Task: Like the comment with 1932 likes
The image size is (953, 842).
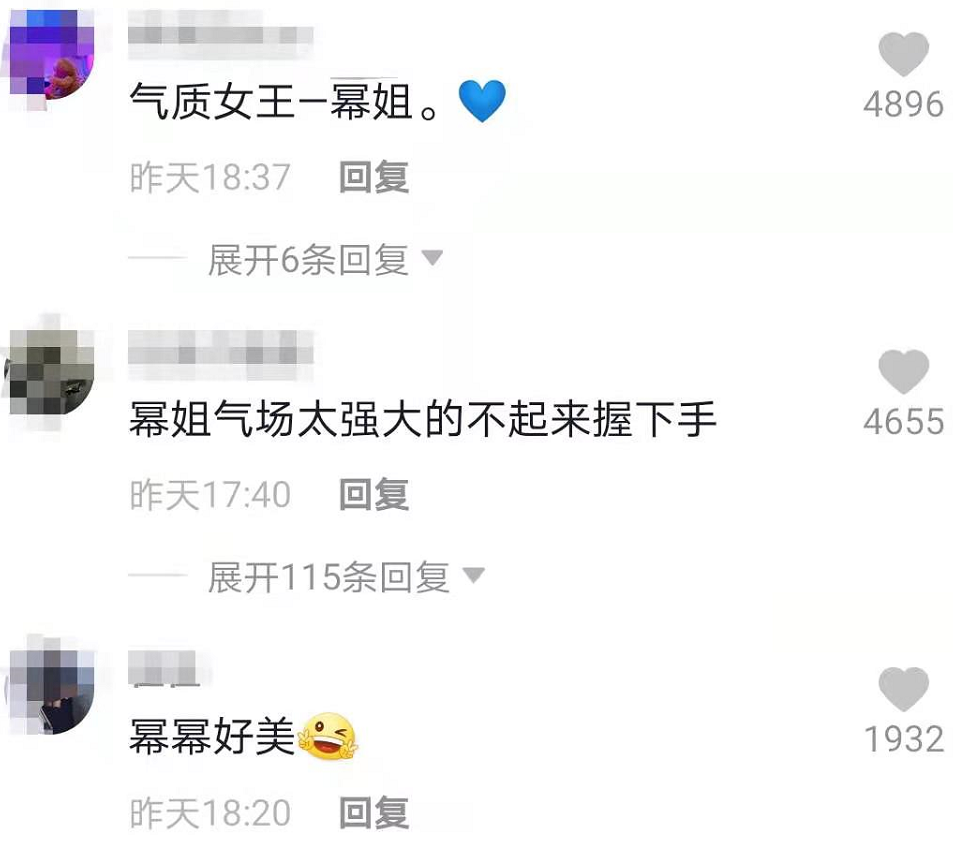Action: pyautogui.click(x=904, y=689)
